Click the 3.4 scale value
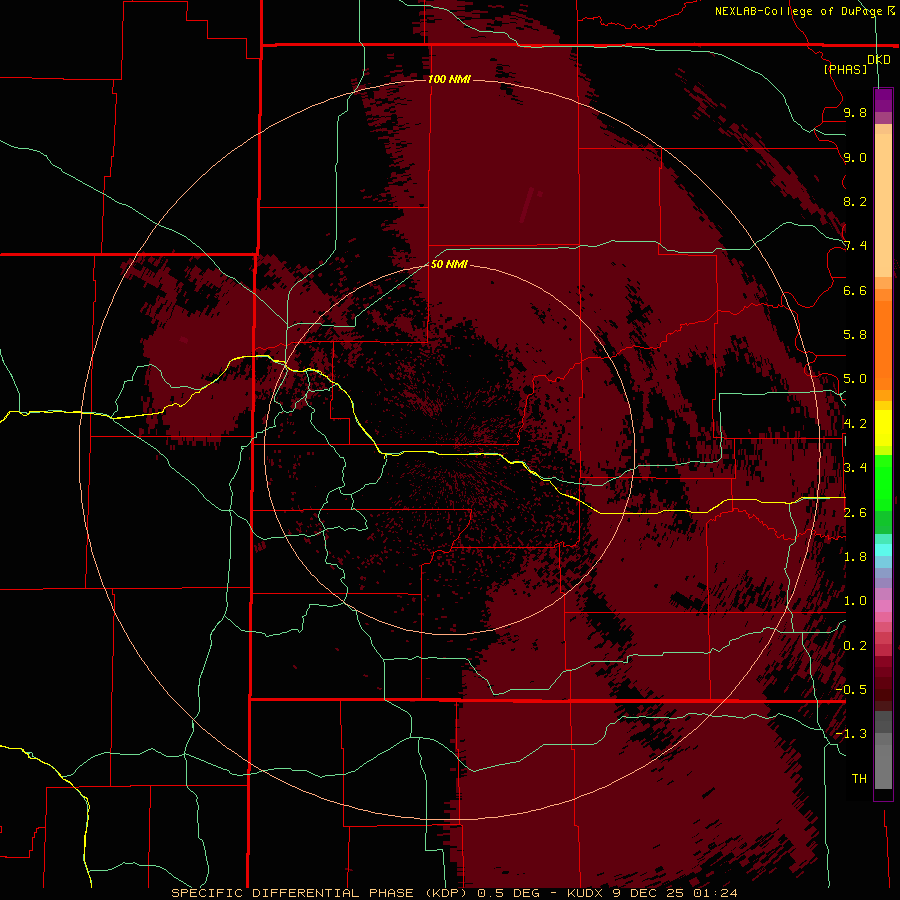Image resolution: width=900 pixels, height=900 pixels. pyautogui.click(x=855, y=468)
